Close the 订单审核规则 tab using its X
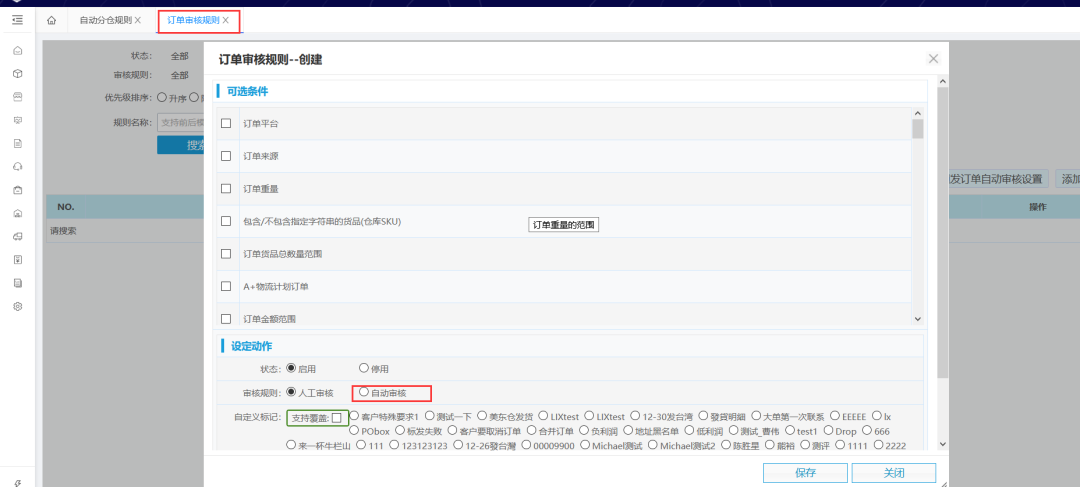1080x487 pixels. [x=226, y=20]
